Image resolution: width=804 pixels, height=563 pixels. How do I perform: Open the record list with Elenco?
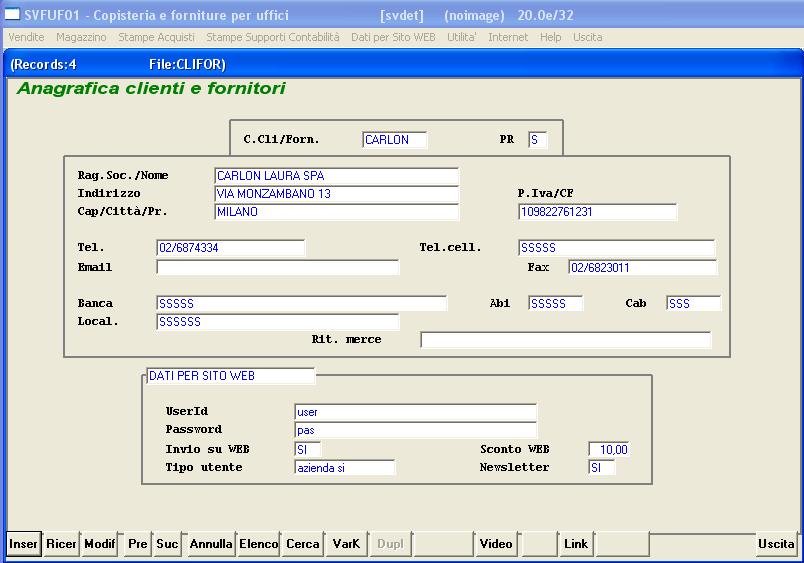point(258,544)
